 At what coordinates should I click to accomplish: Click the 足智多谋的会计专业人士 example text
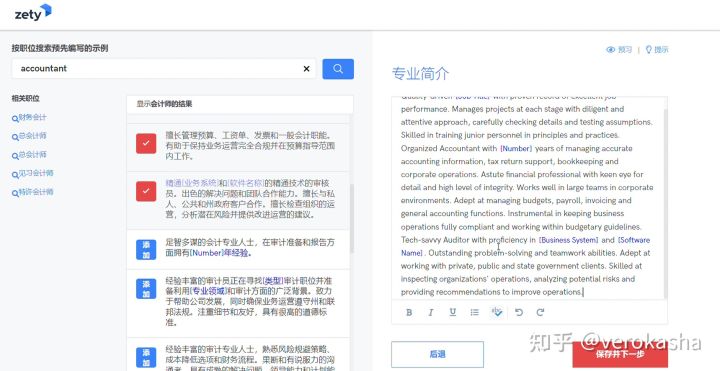(x=250, y=247)
